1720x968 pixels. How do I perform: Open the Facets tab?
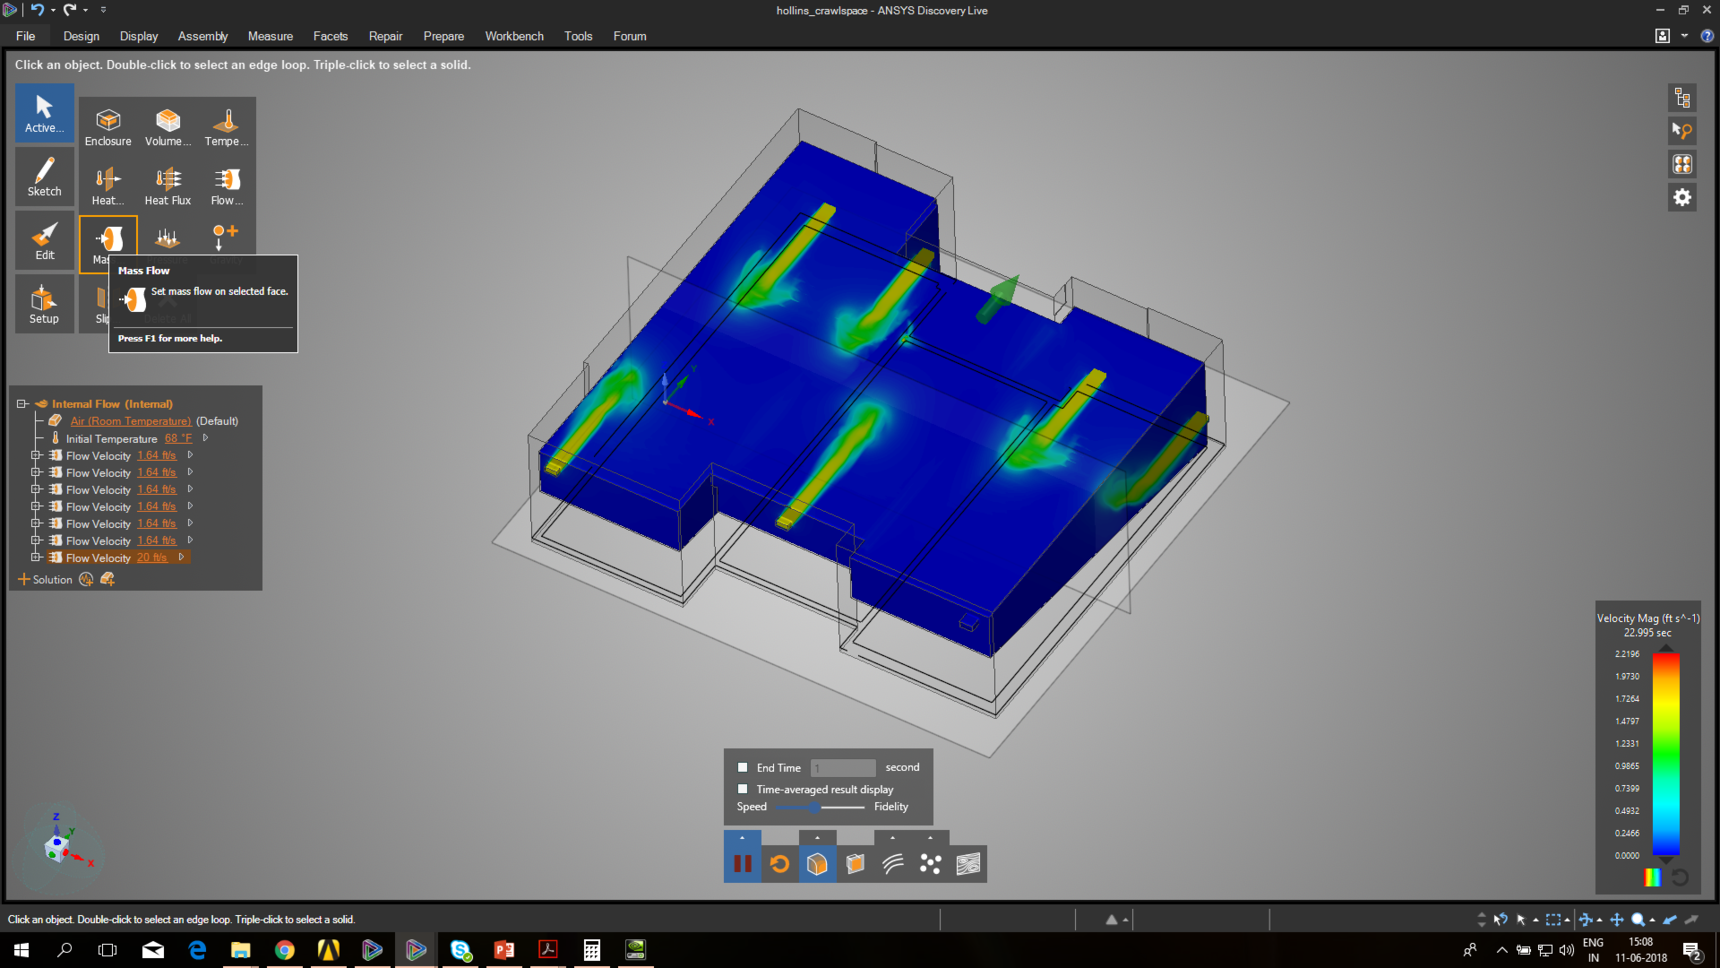pyautogui.click(x=330, y=36)
